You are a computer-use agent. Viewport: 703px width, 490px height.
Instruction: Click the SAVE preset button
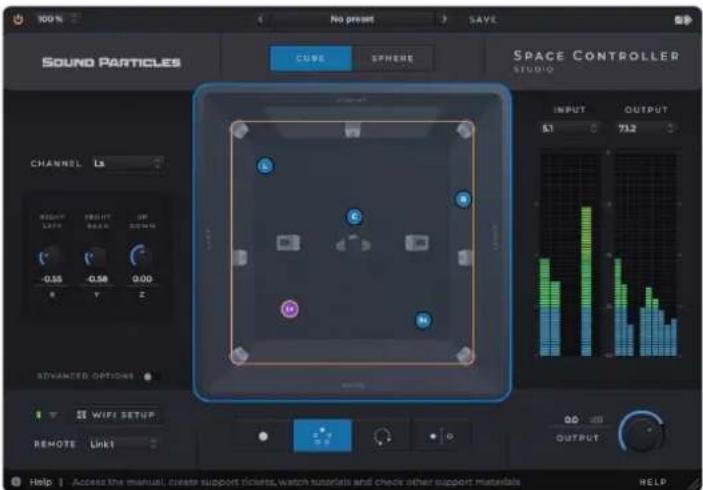click(483, 20)
